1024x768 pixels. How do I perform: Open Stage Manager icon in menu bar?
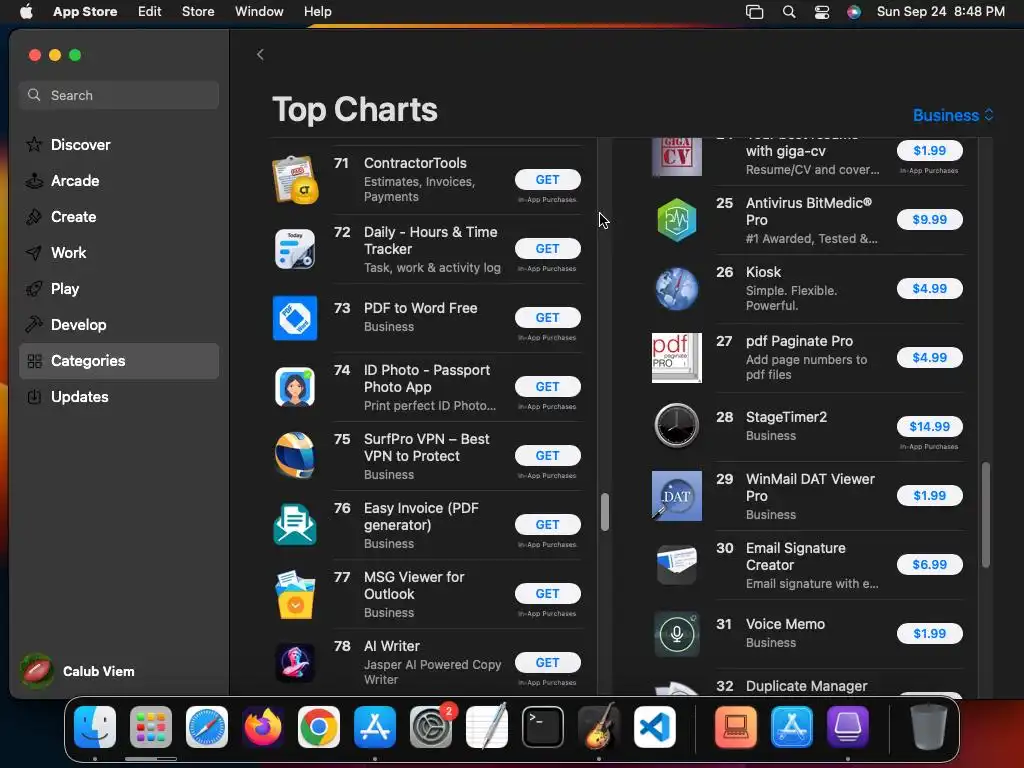754,12
